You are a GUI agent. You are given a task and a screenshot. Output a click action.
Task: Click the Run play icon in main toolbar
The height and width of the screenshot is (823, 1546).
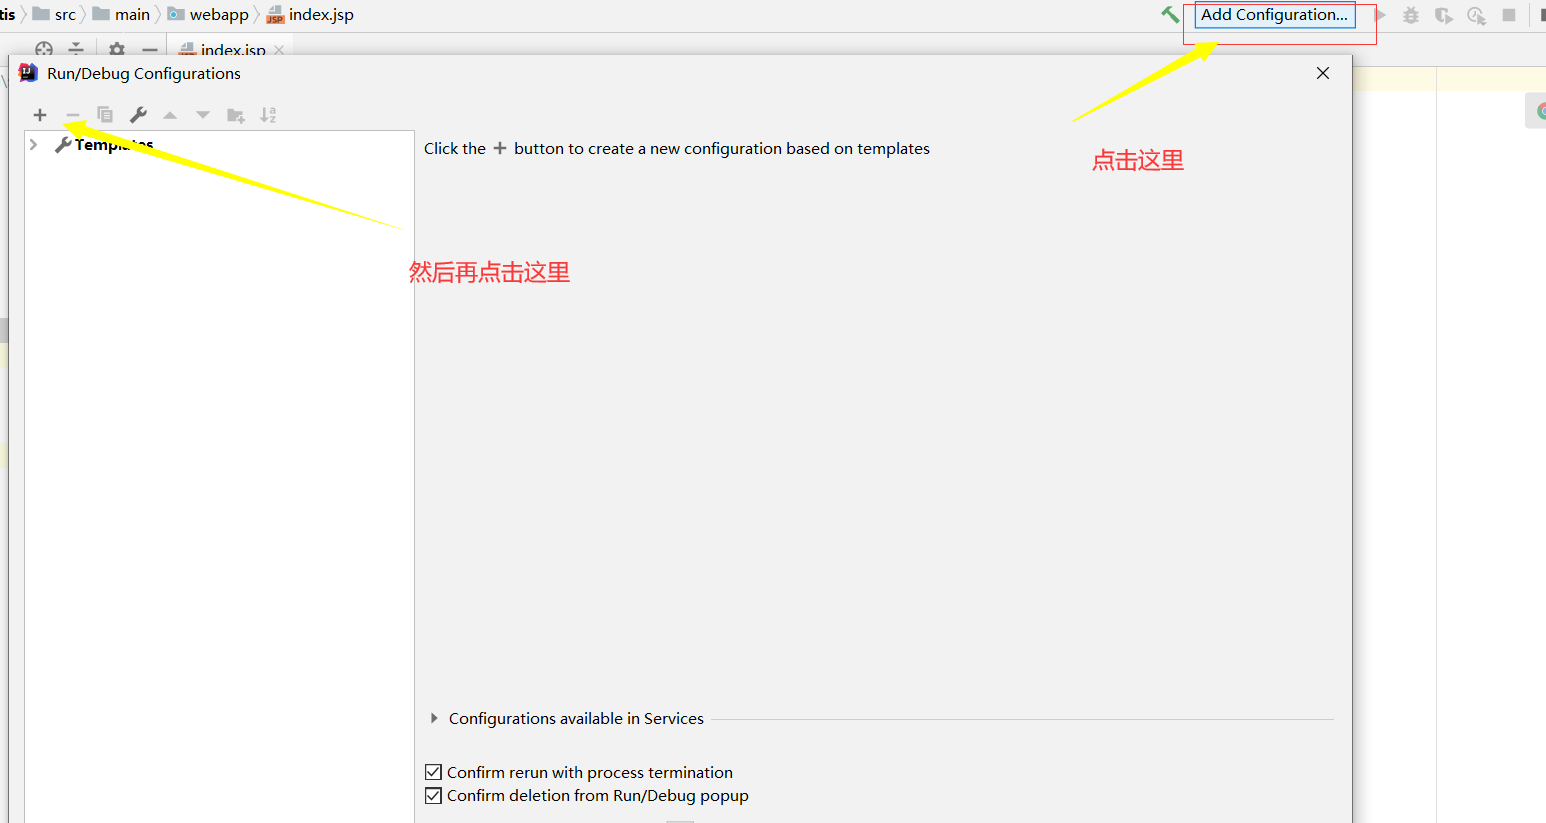pos(1381,15)
